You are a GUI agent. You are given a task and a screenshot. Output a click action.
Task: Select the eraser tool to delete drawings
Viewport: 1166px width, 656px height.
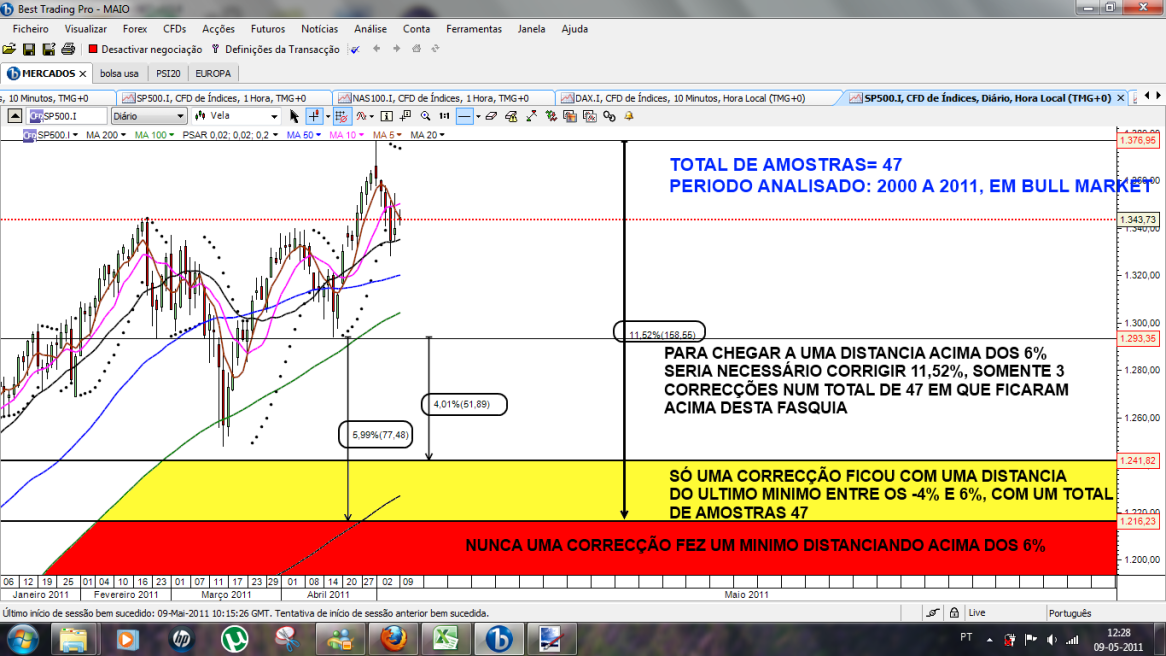491,117
